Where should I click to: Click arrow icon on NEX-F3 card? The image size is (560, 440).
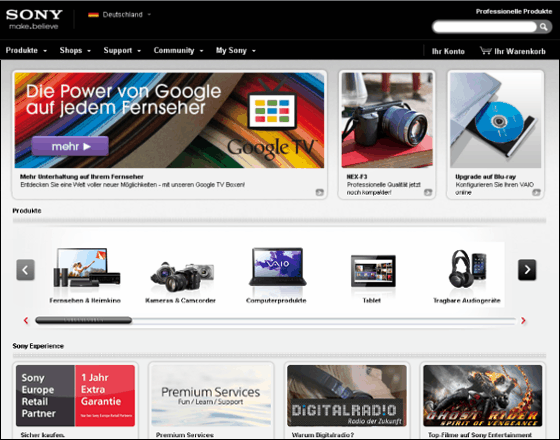428,192
